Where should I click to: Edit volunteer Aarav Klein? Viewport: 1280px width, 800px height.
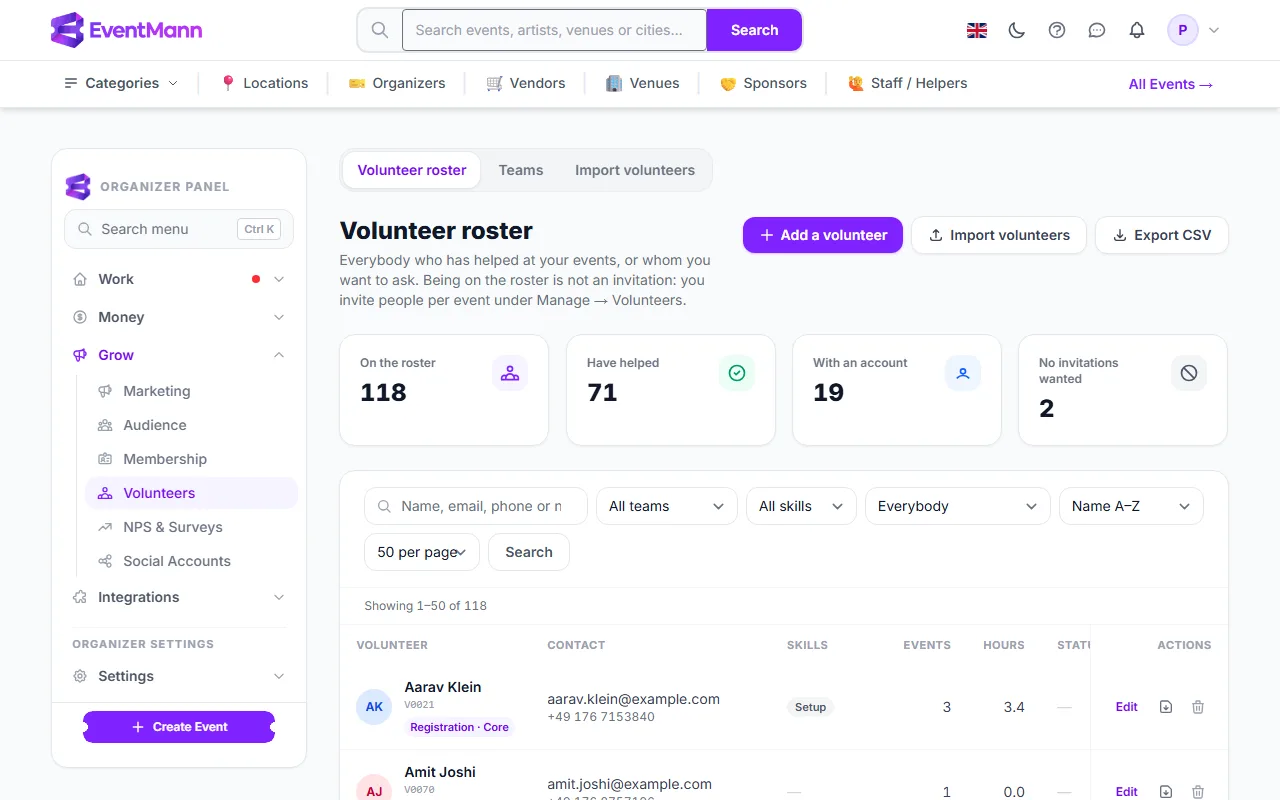click(x=1127, y=707)
